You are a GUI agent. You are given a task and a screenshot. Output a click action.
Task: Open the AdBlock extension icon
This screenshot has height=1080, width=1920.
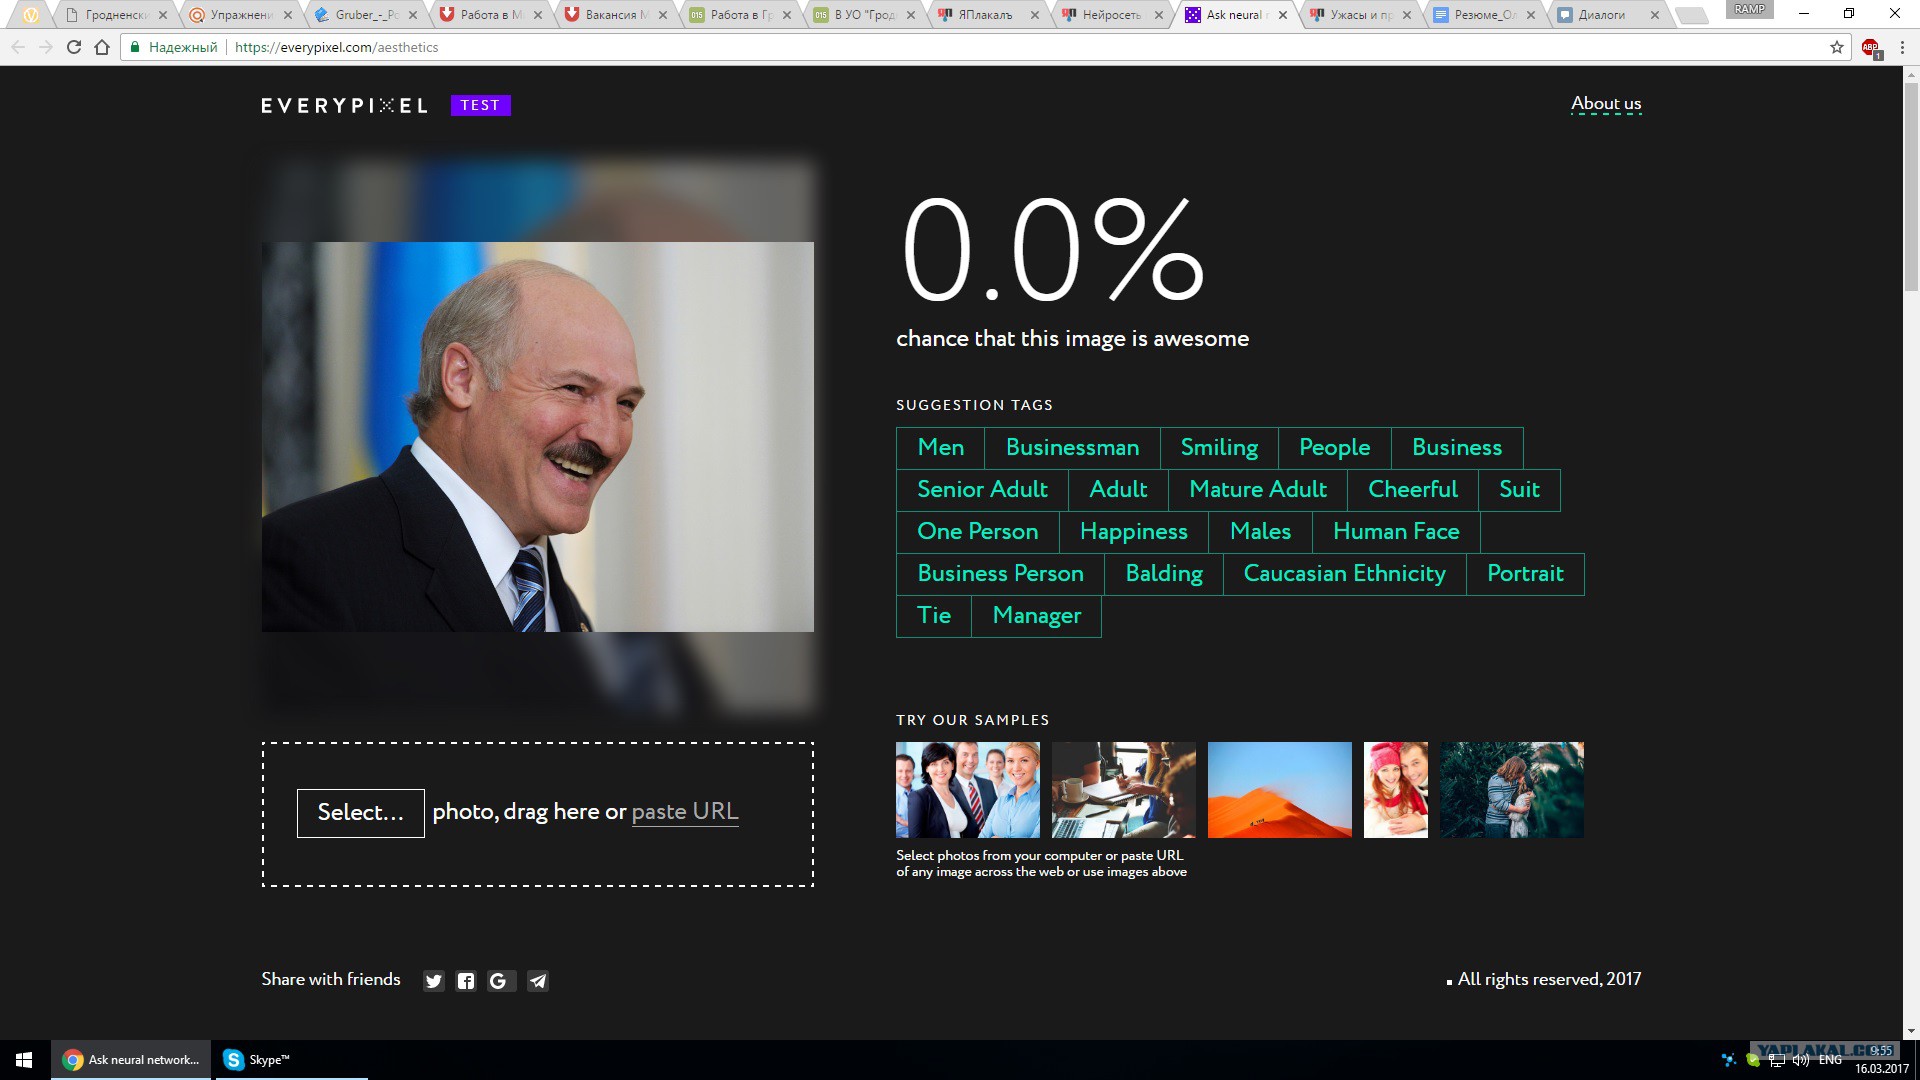(1870, 47)
